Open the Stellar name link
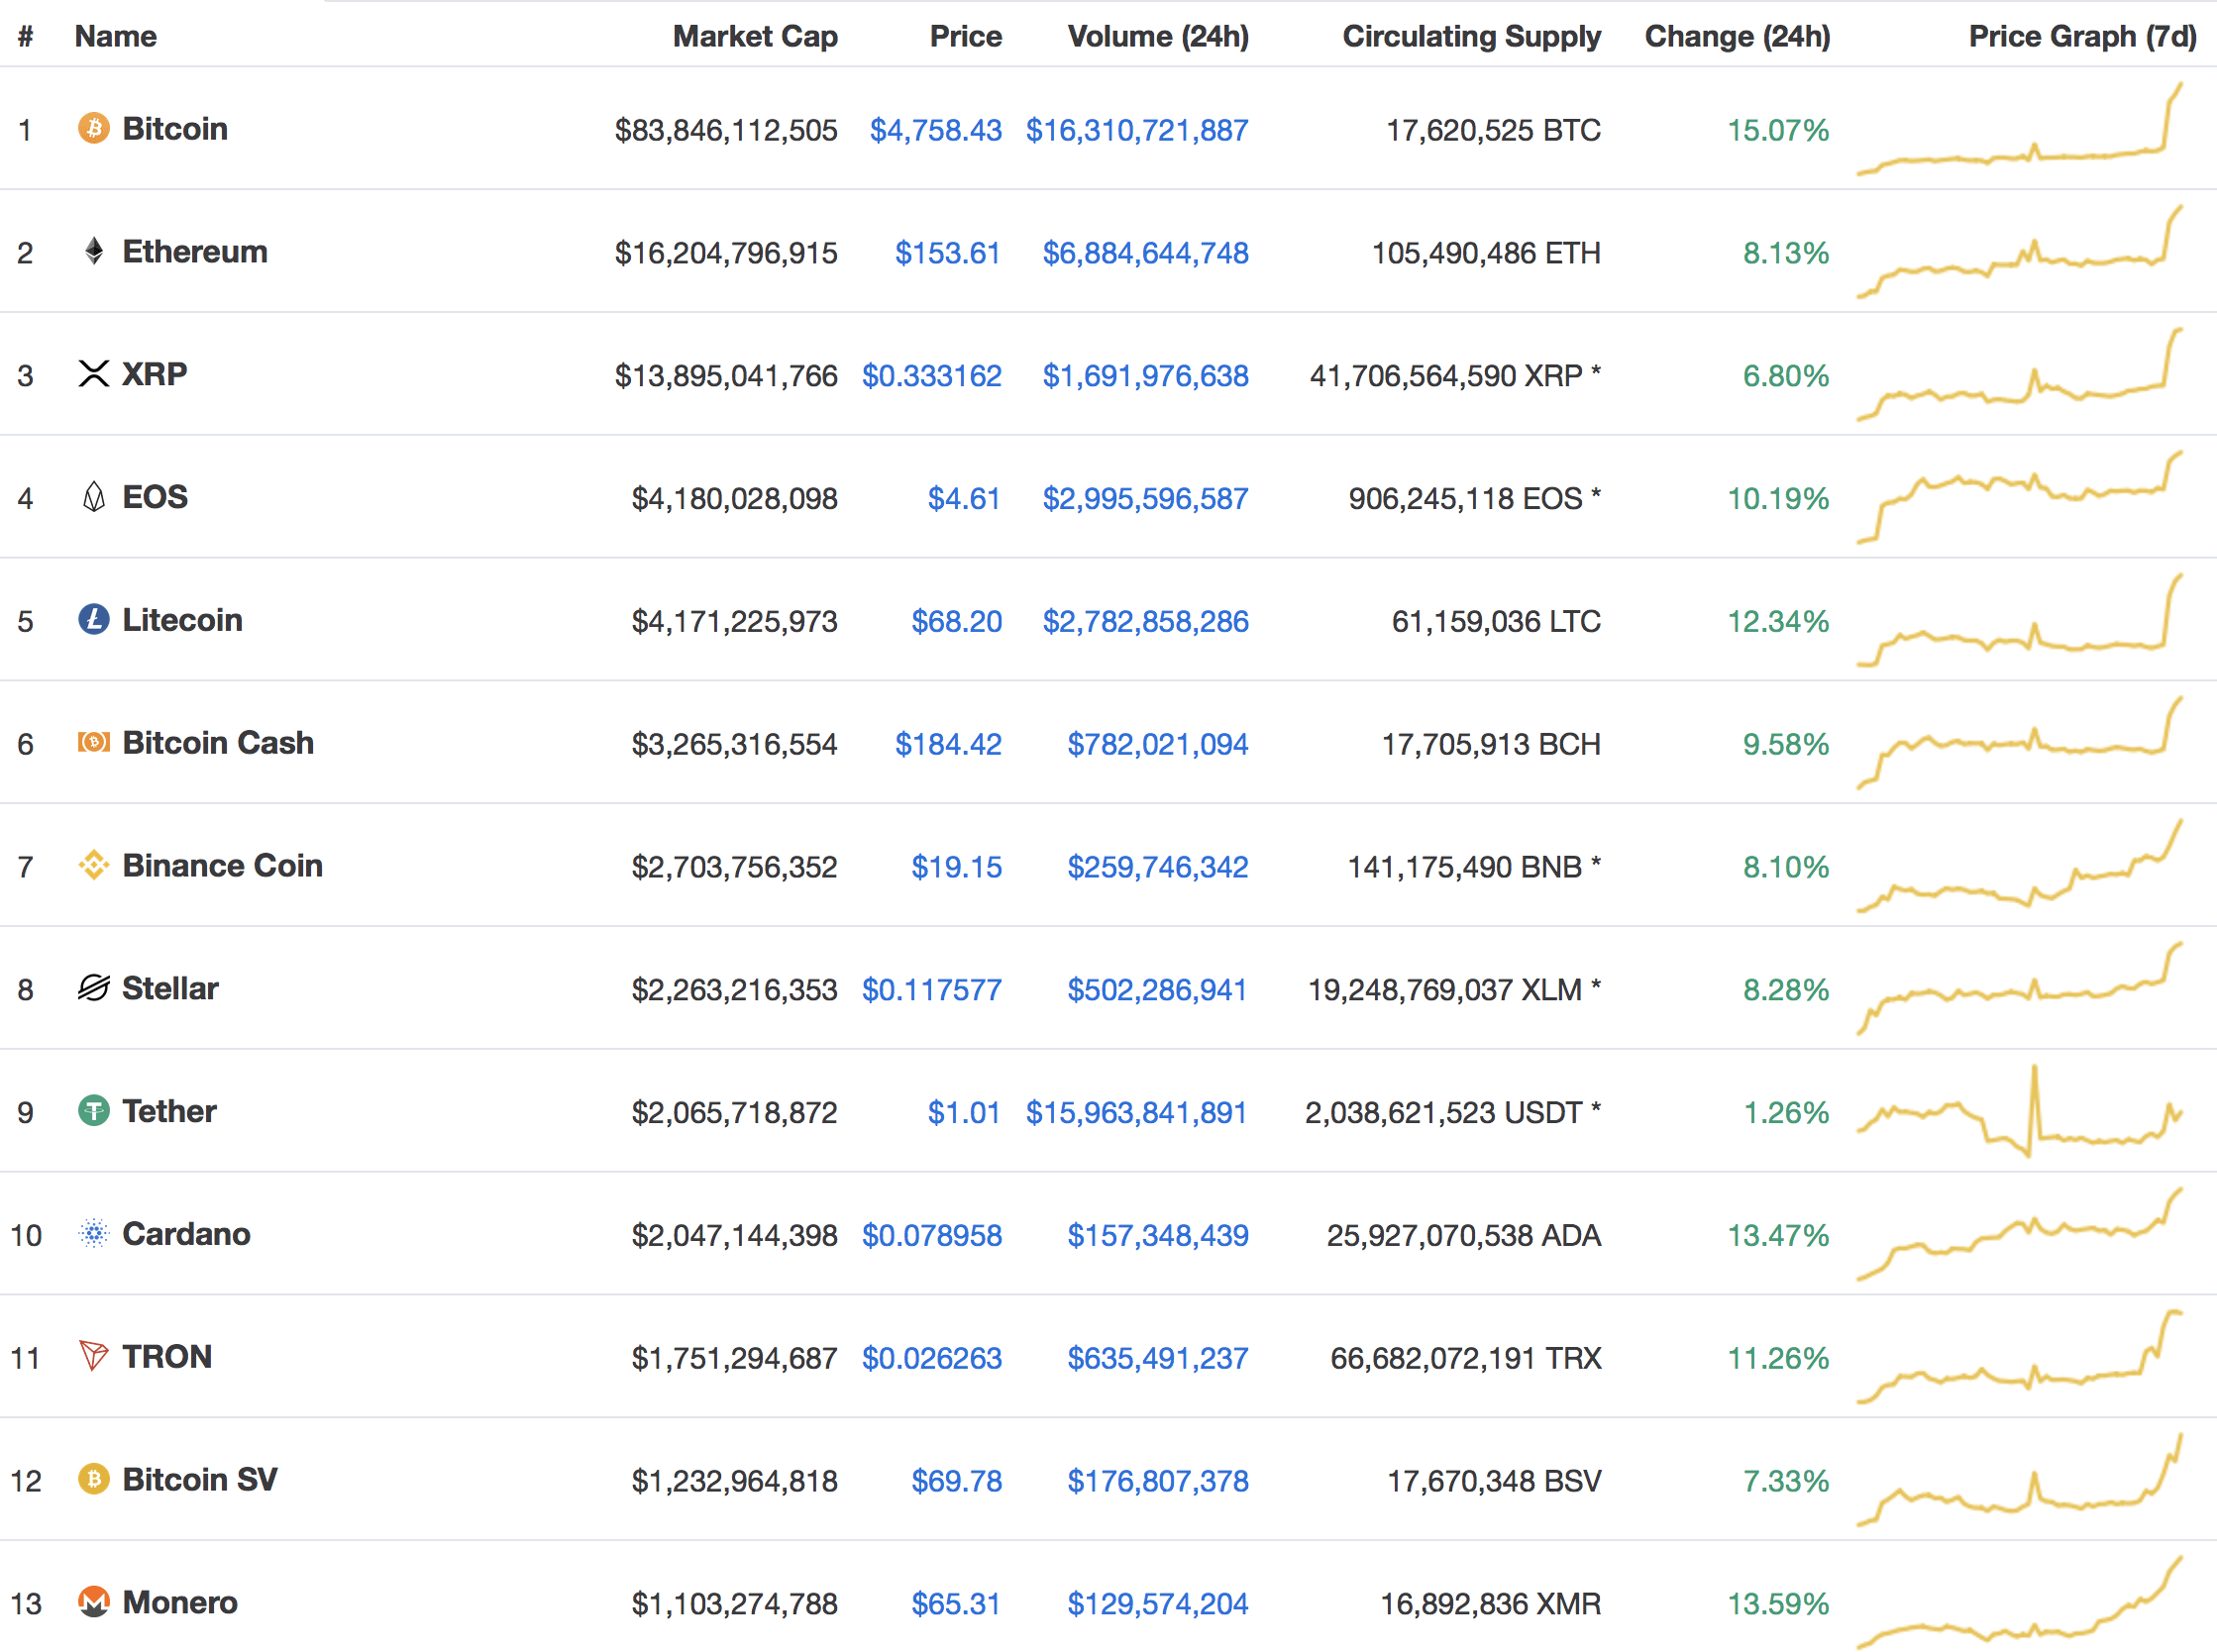 coord(170,988)
